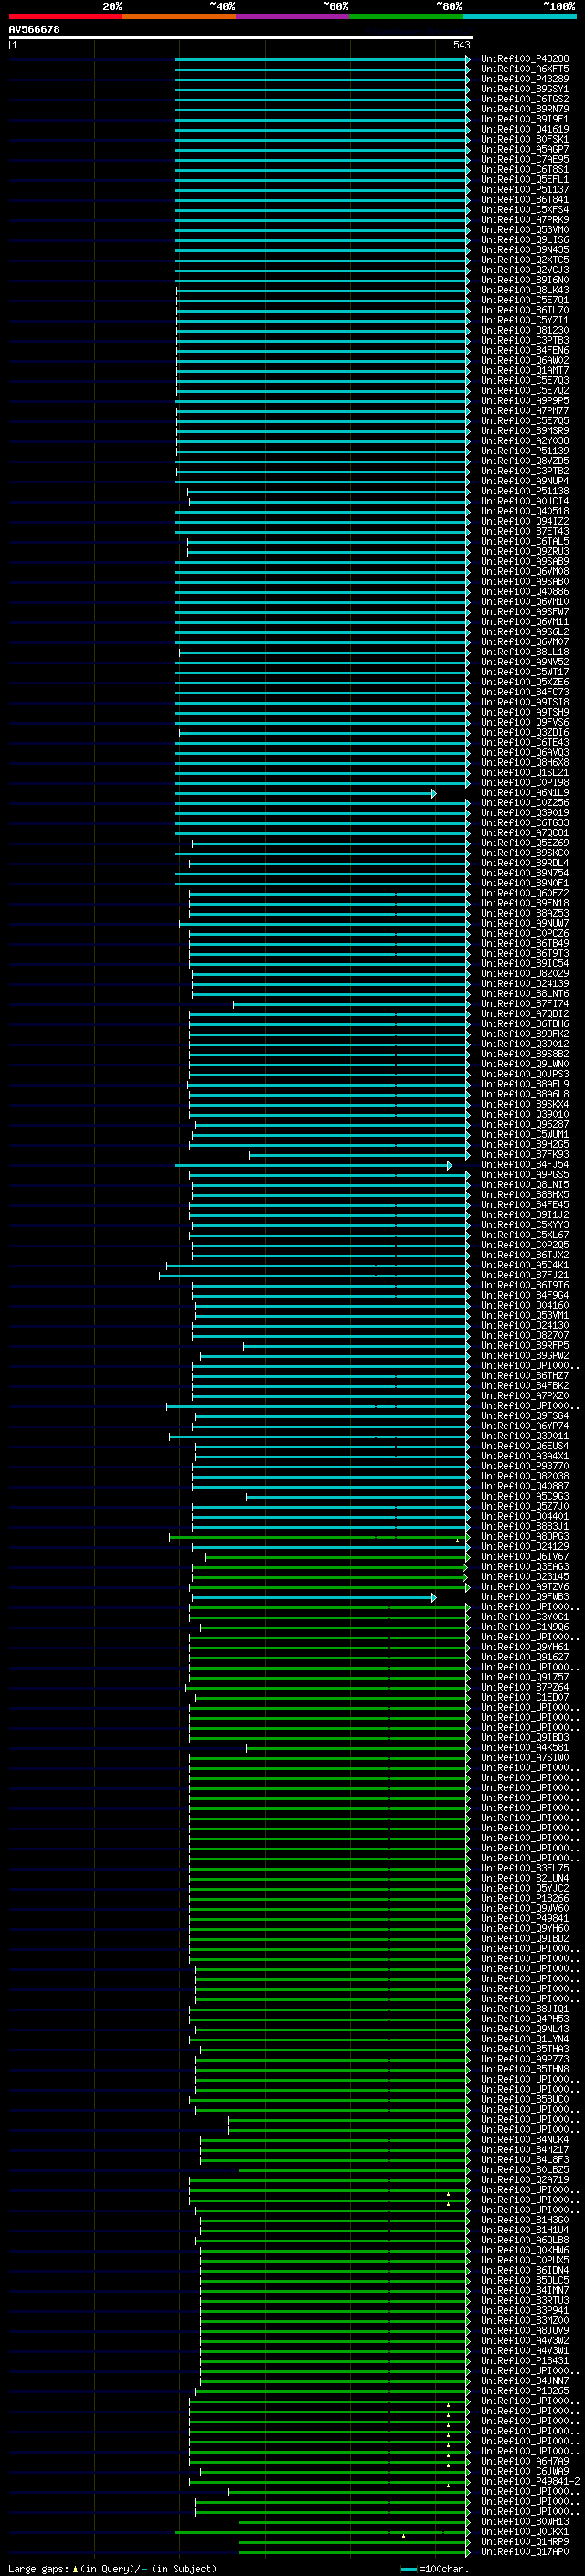Screen dimensions: 585x2576
Task: Select the UniRef100_P51137 hit label
Action: click(x=524, y=189)
